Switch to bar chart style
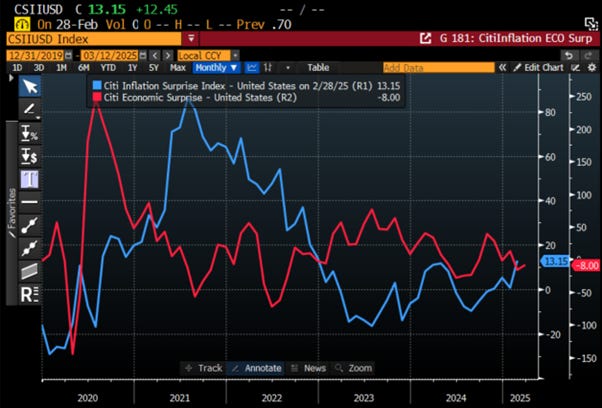 (x=268, y=68)
